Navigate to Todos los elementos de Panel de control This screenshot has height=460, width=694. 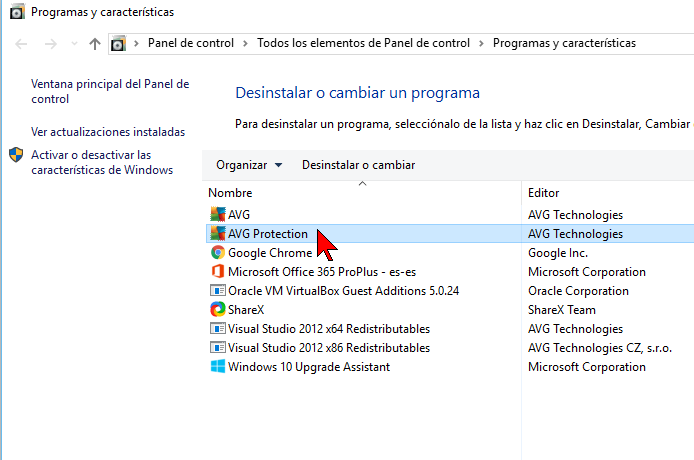(363, 43)
